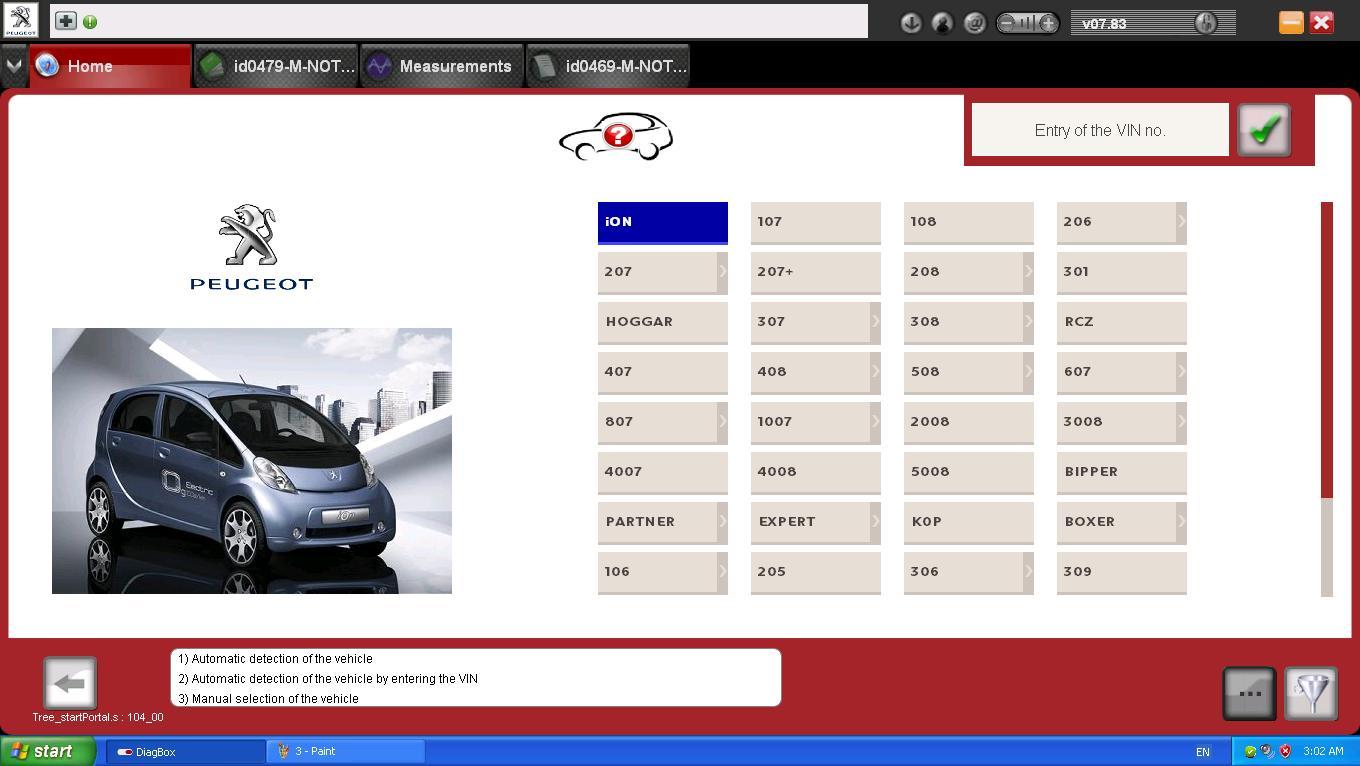Select the K0P model
This screenshot has height=766, width=1360.
tap(969, 522)
